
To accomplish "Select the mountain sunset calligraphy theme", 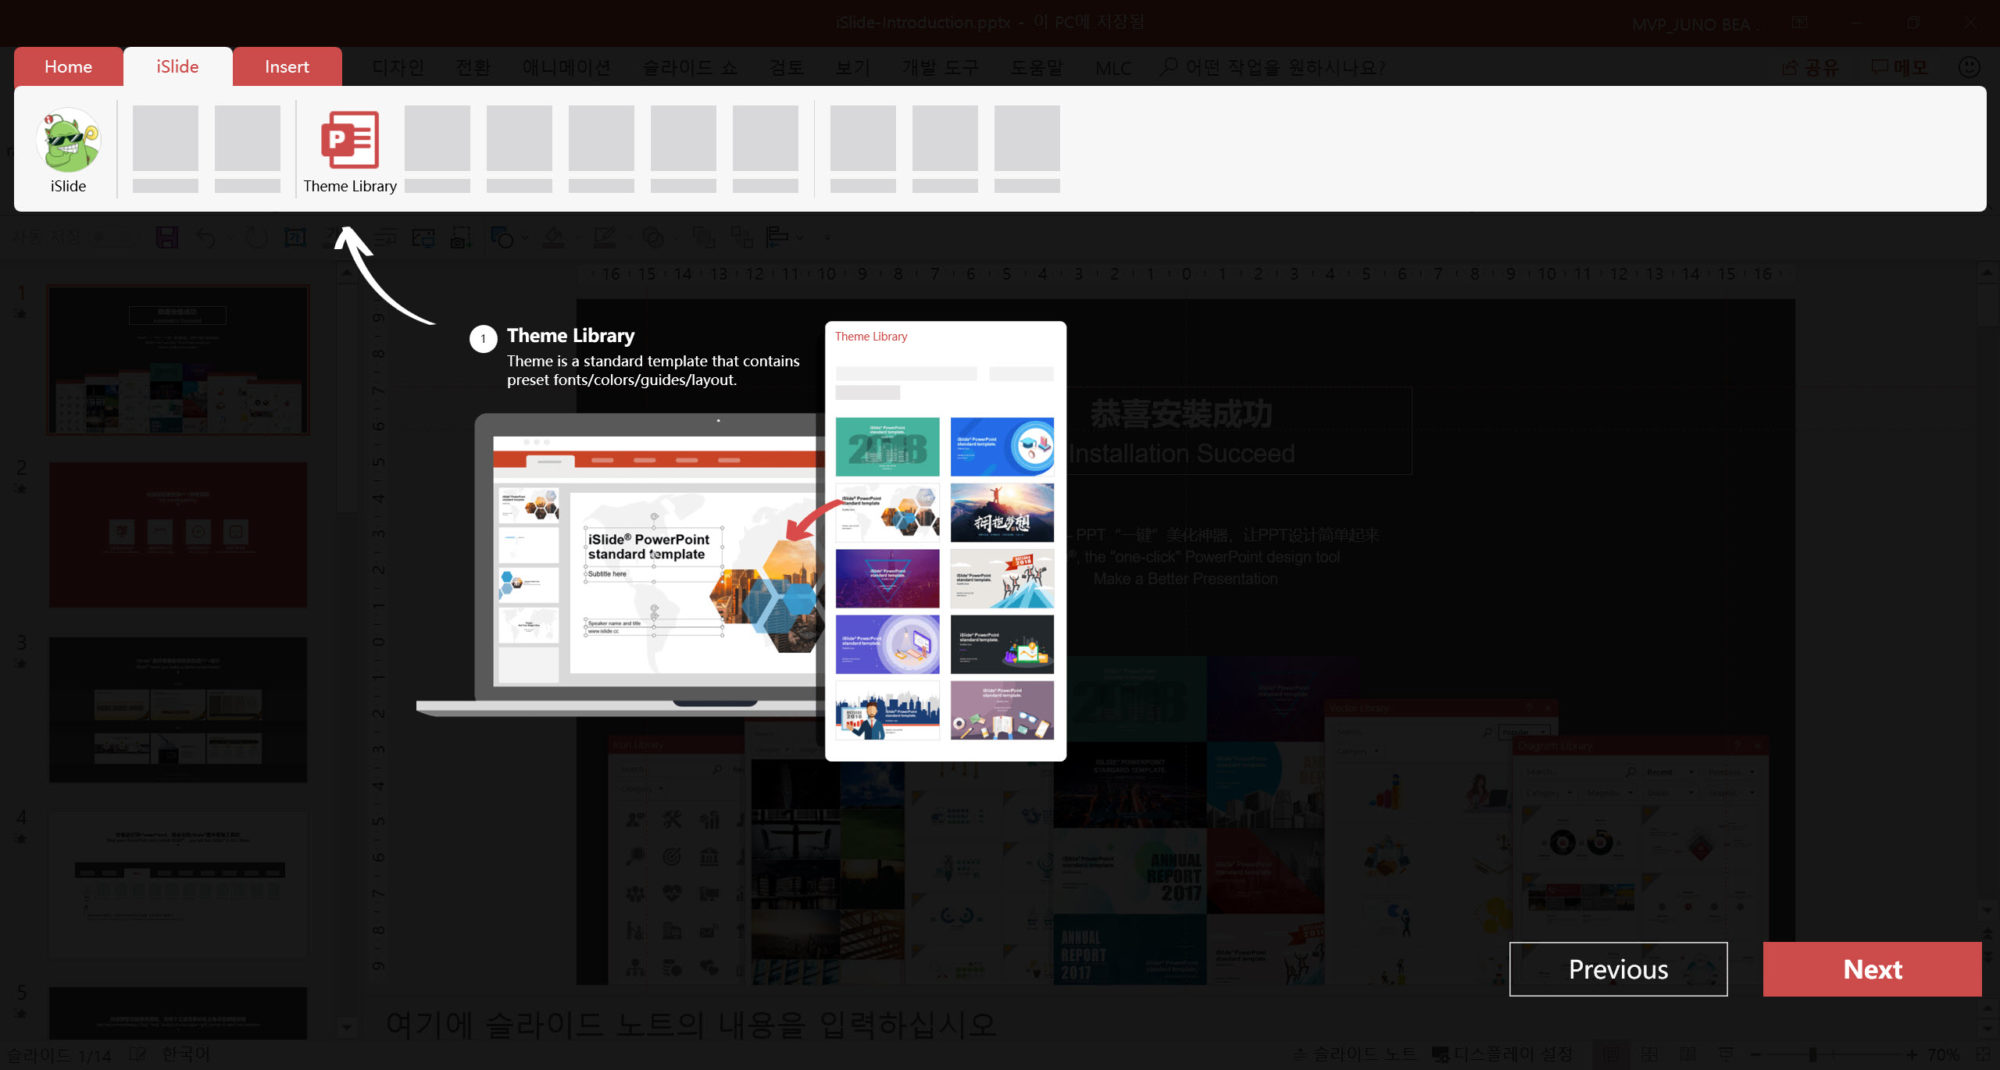I will (1002, 512).
